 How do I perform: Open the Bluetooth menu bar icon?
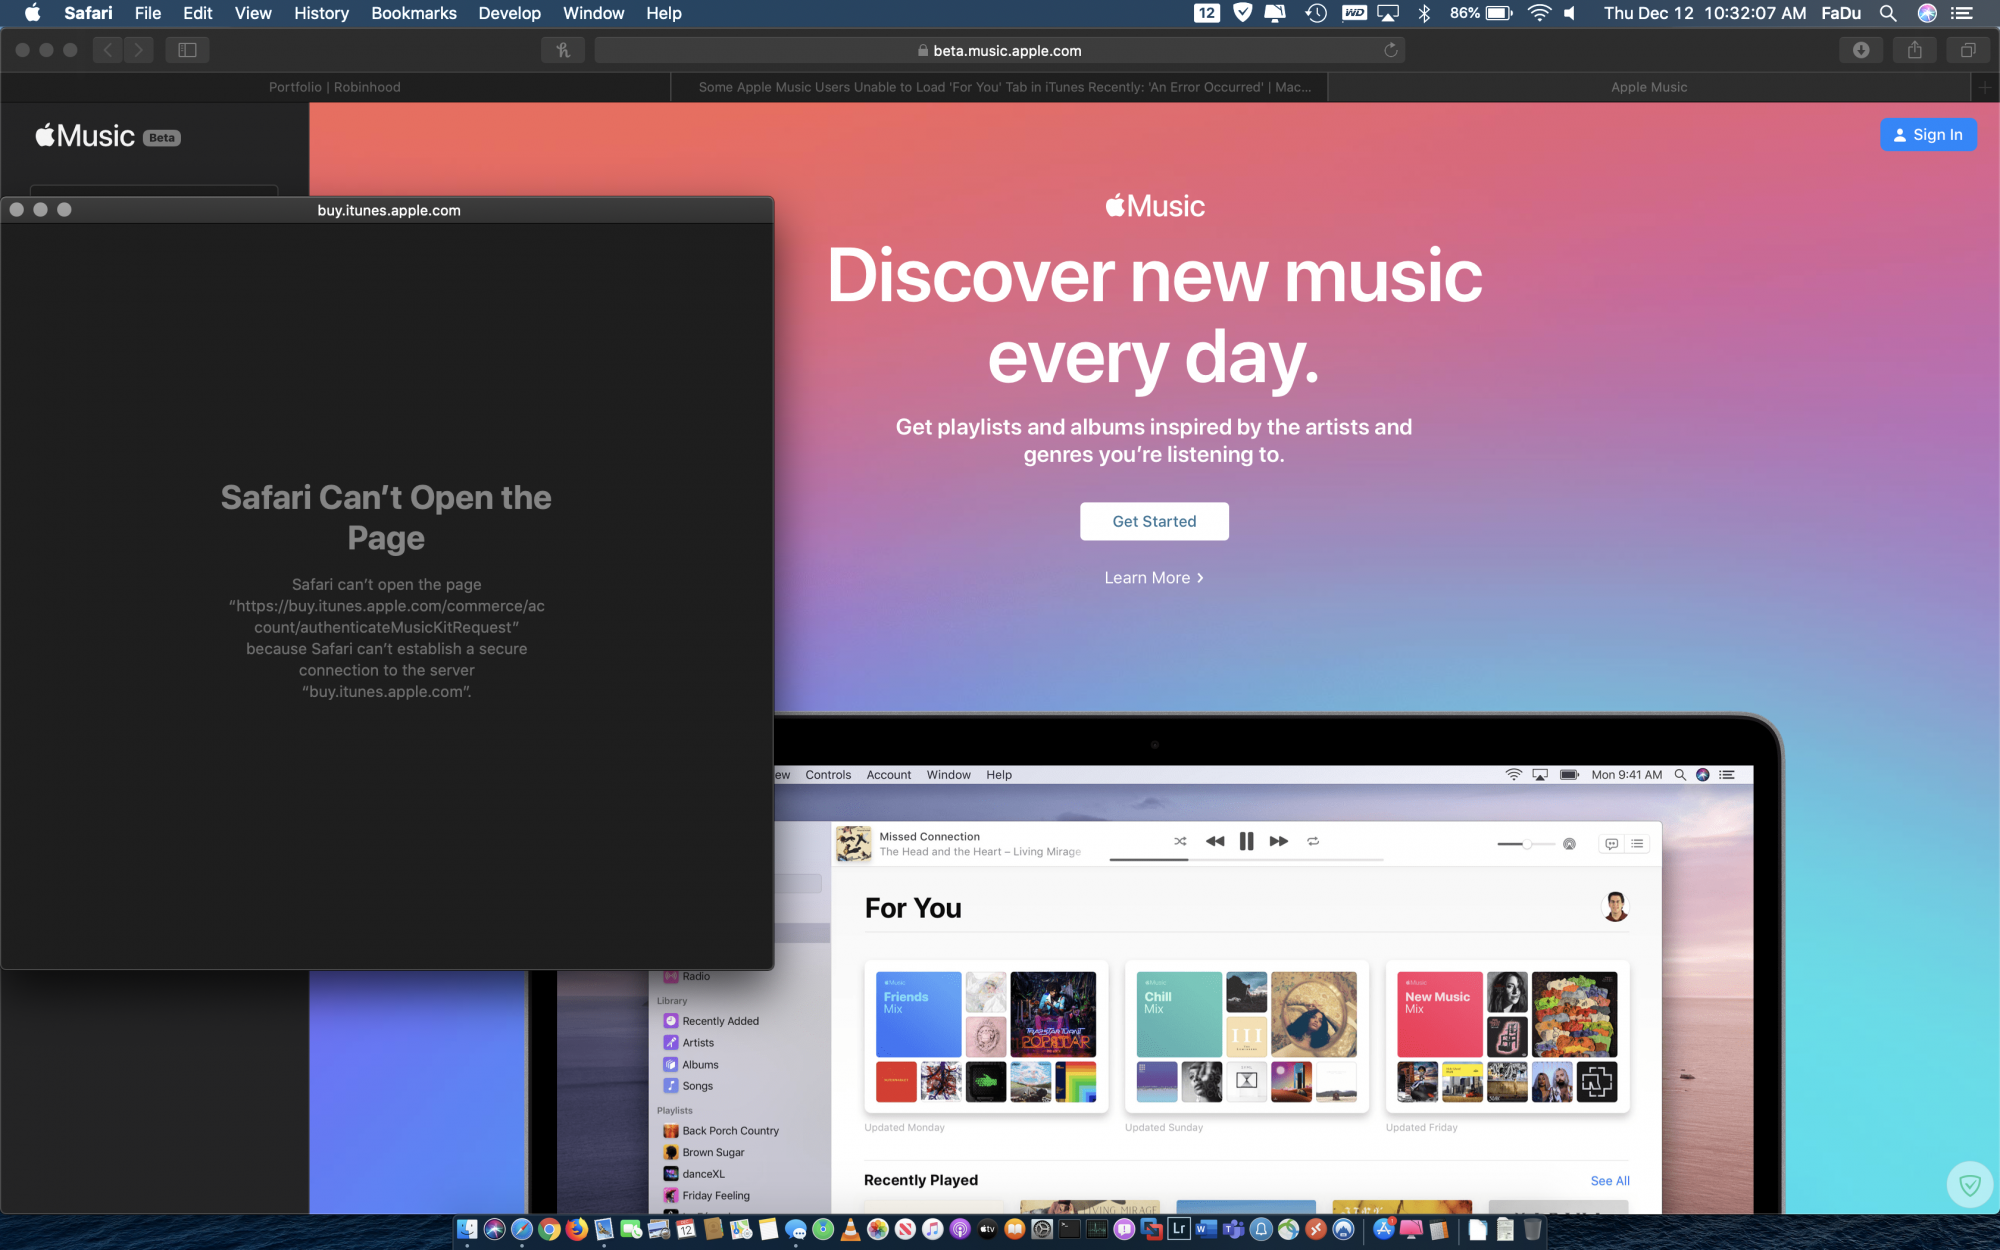(1425, 13)
